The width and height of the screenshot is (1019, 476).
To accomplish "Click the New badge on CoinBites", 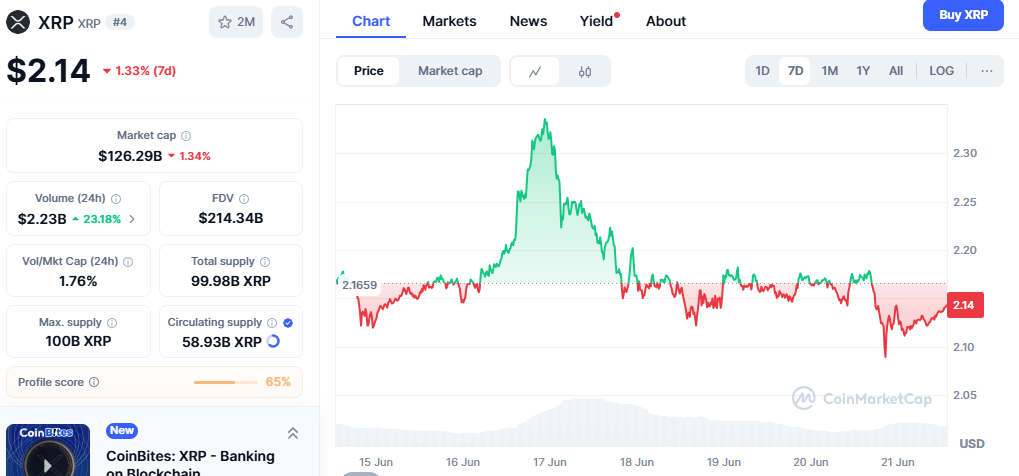I will (122, 430).
